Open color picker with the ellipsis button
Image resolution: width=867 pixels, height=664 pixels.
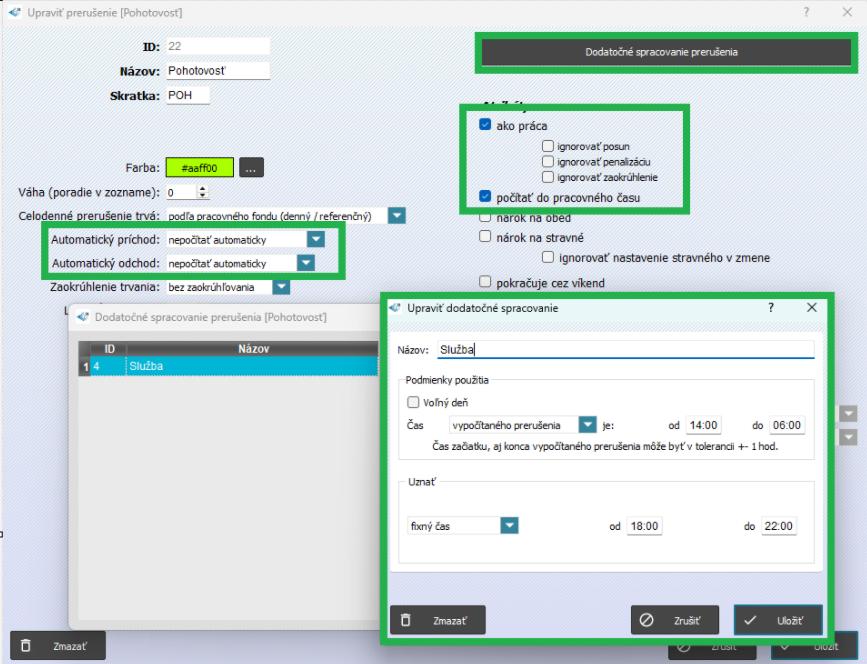(252, 169)
